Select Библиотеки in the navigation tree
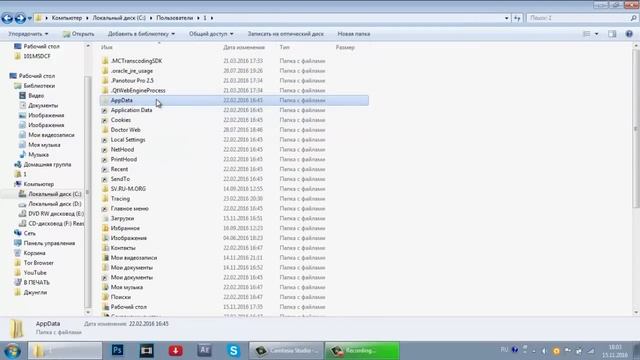The height and width of the screenshot is (360, 640). 39,86
